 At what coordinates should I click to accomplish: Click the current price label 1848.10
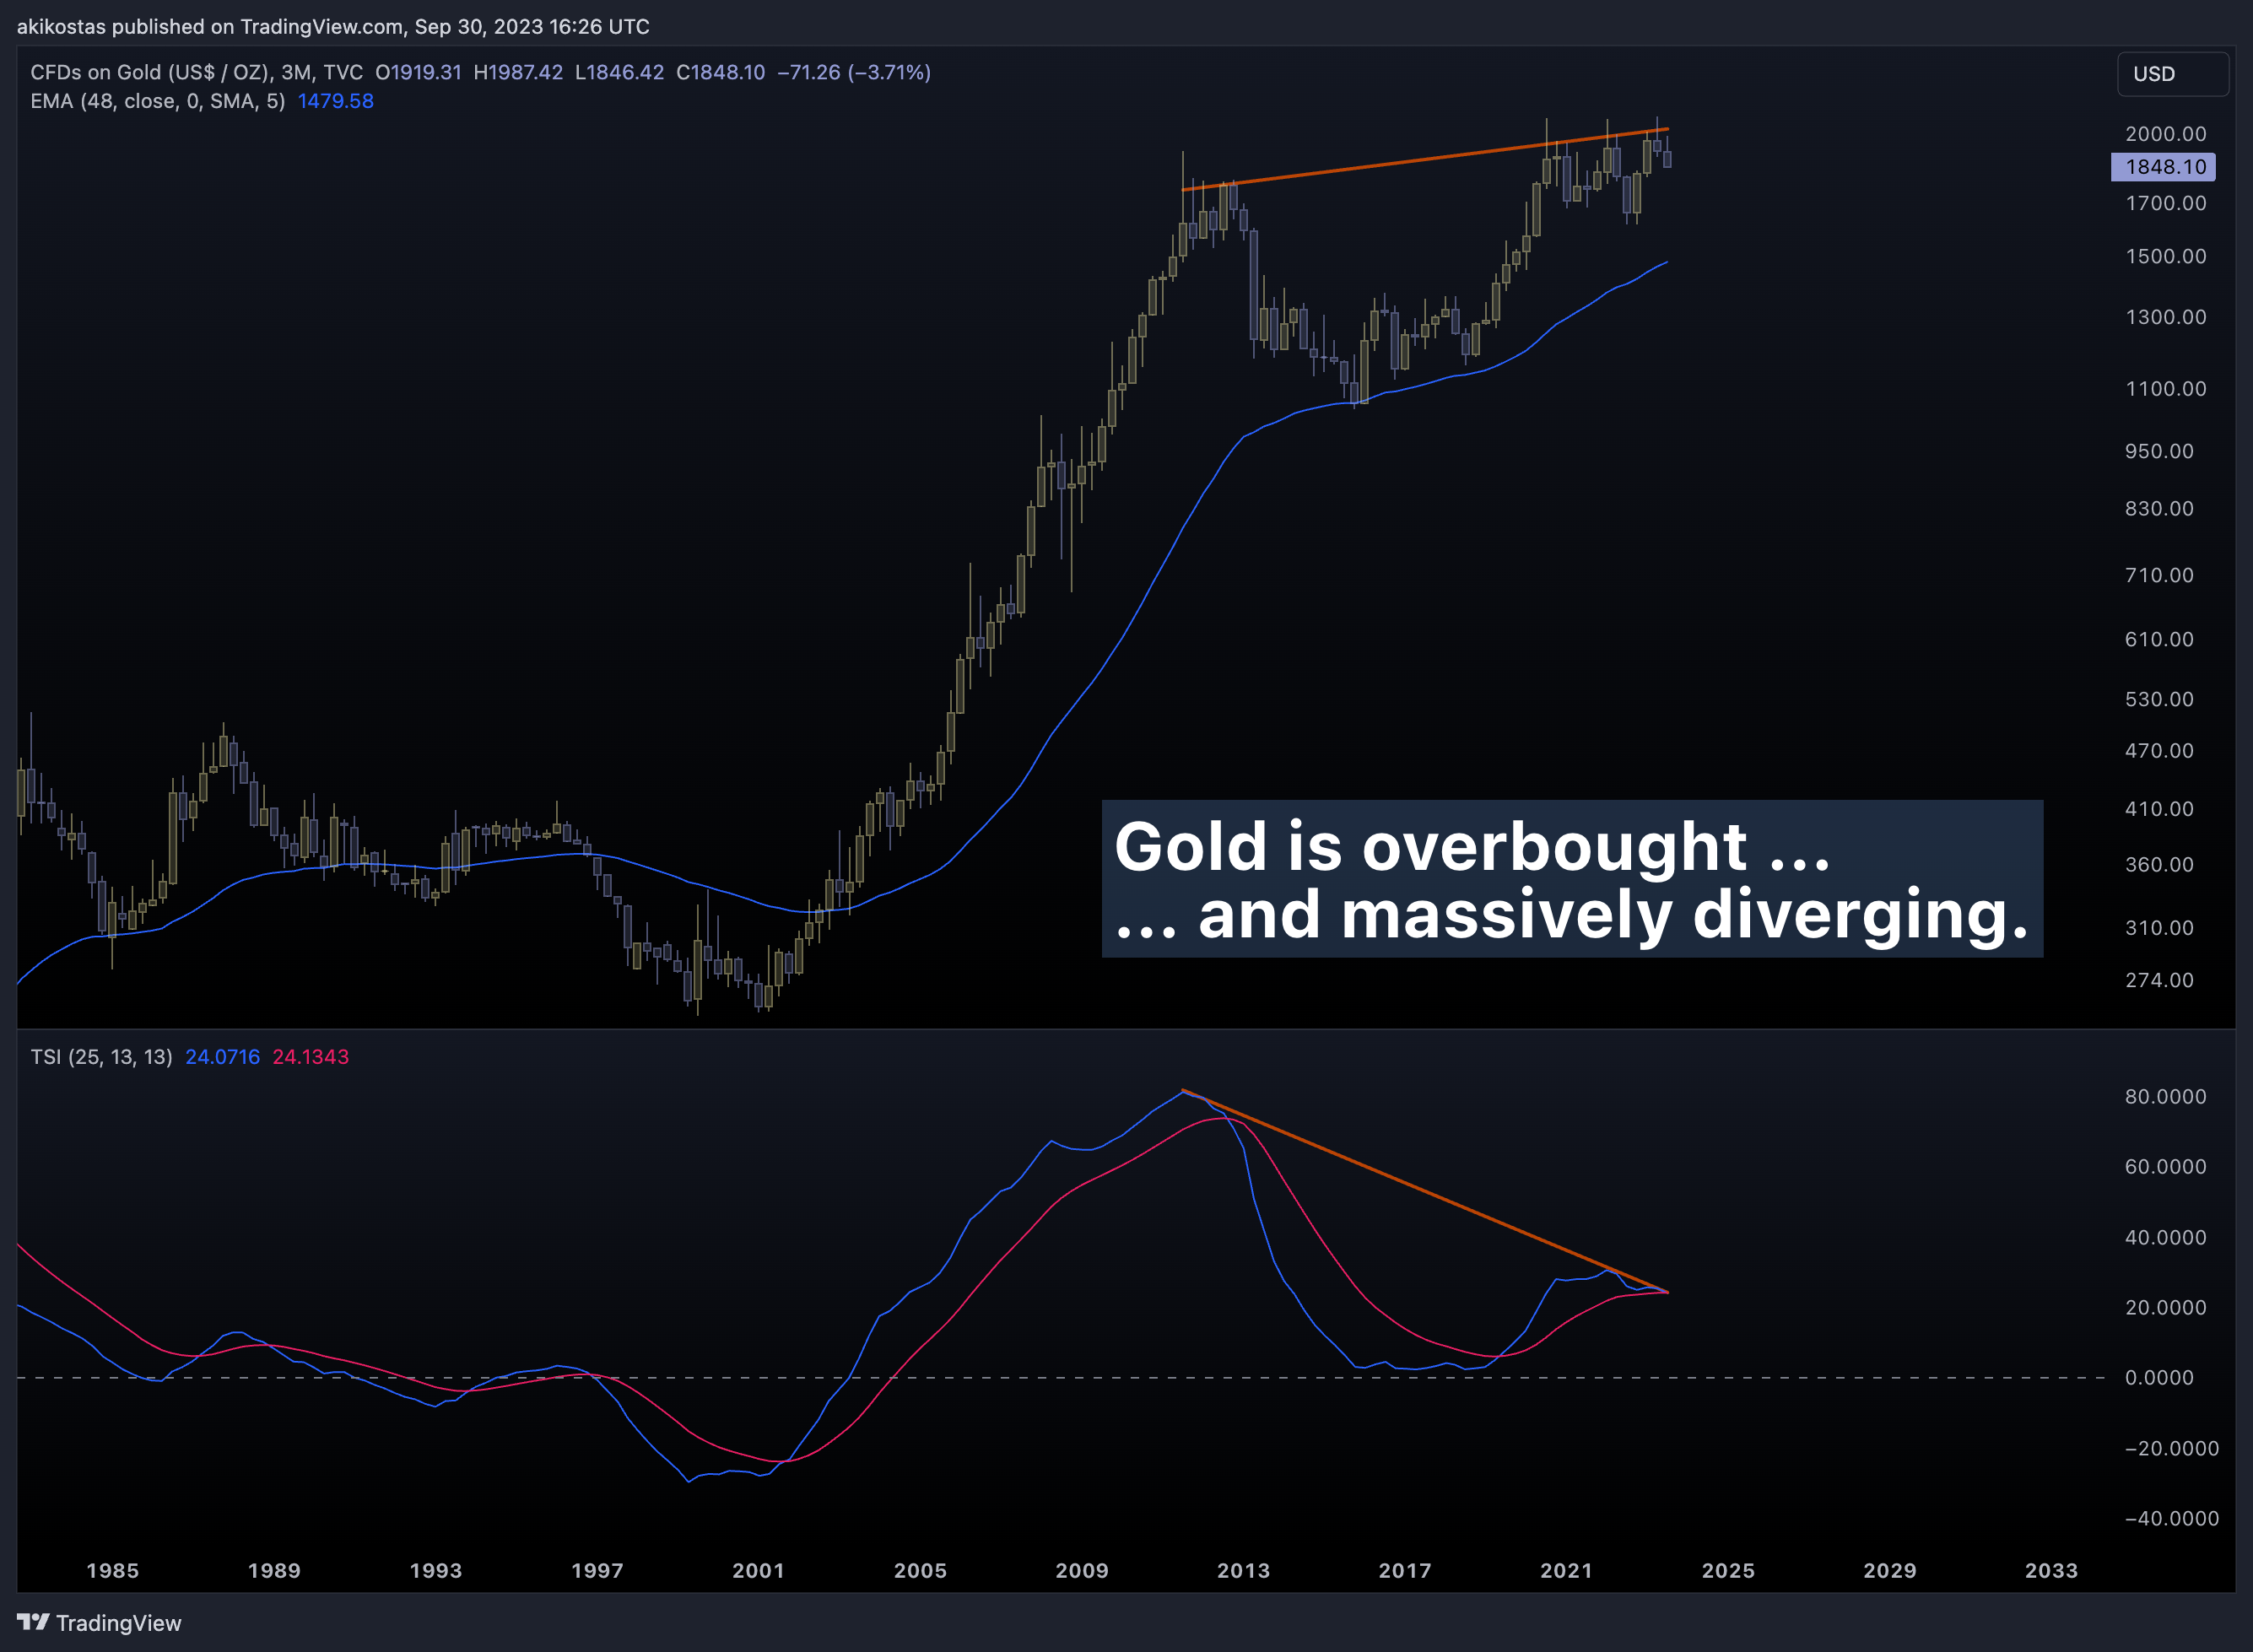coord(2163,167)
